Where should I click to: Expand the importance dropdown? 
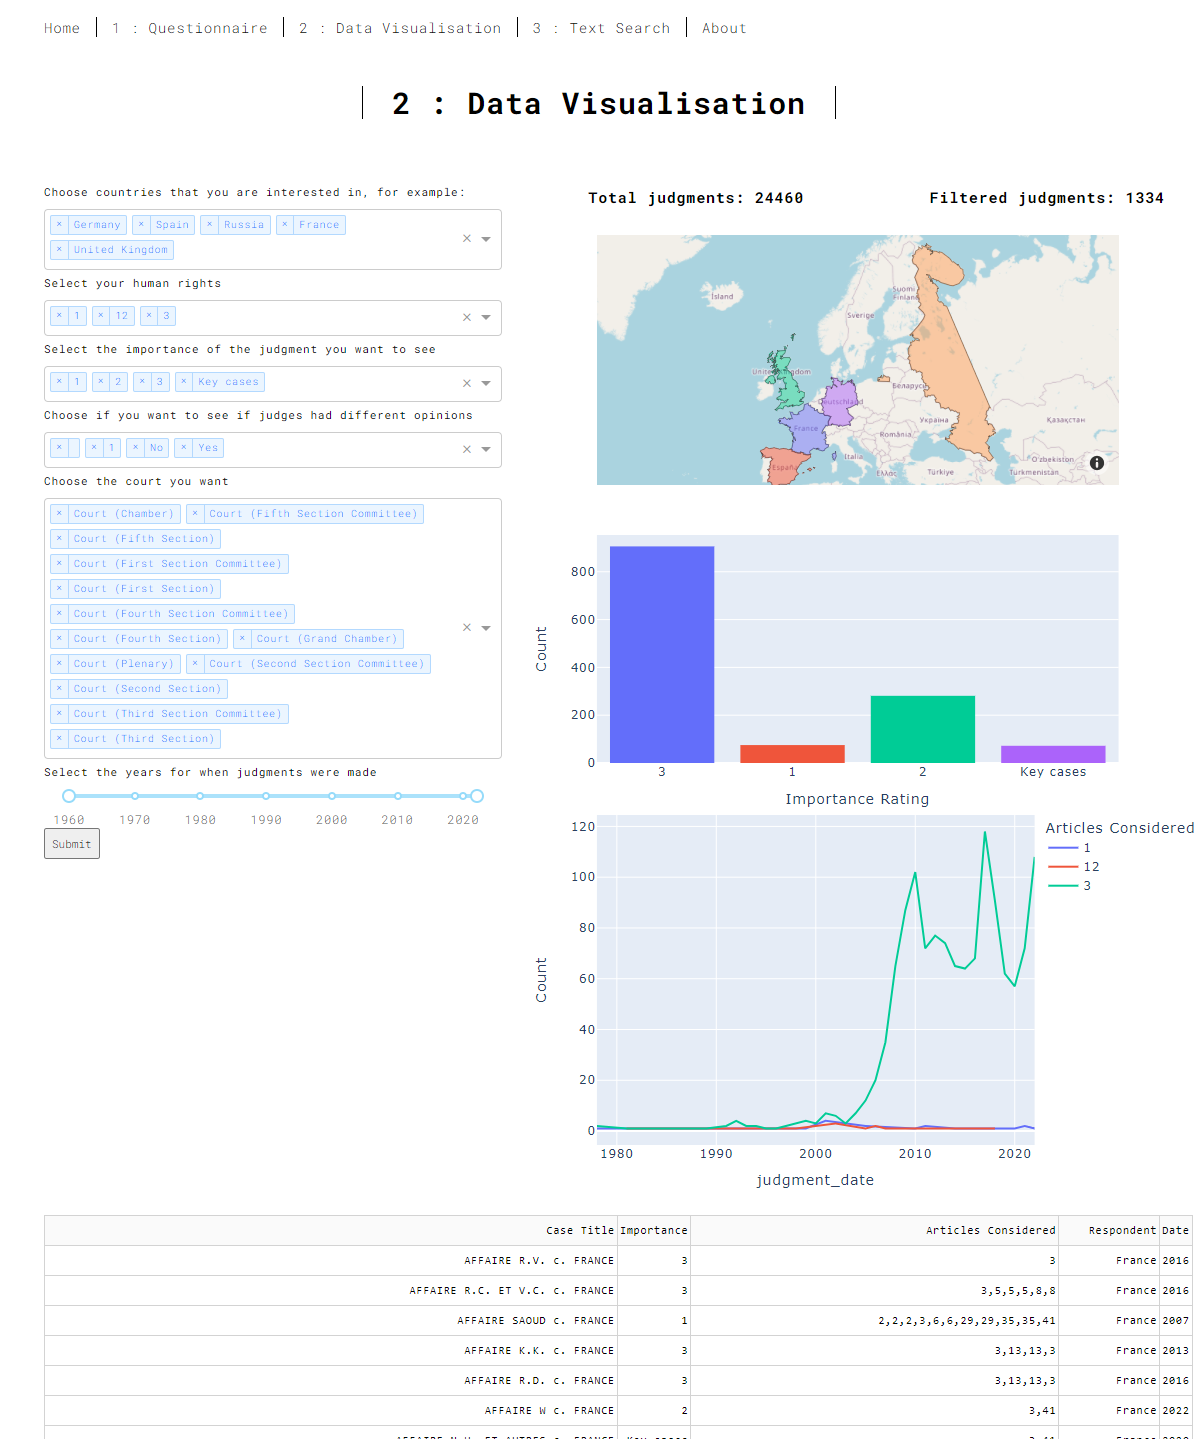[x=486, y=384]
